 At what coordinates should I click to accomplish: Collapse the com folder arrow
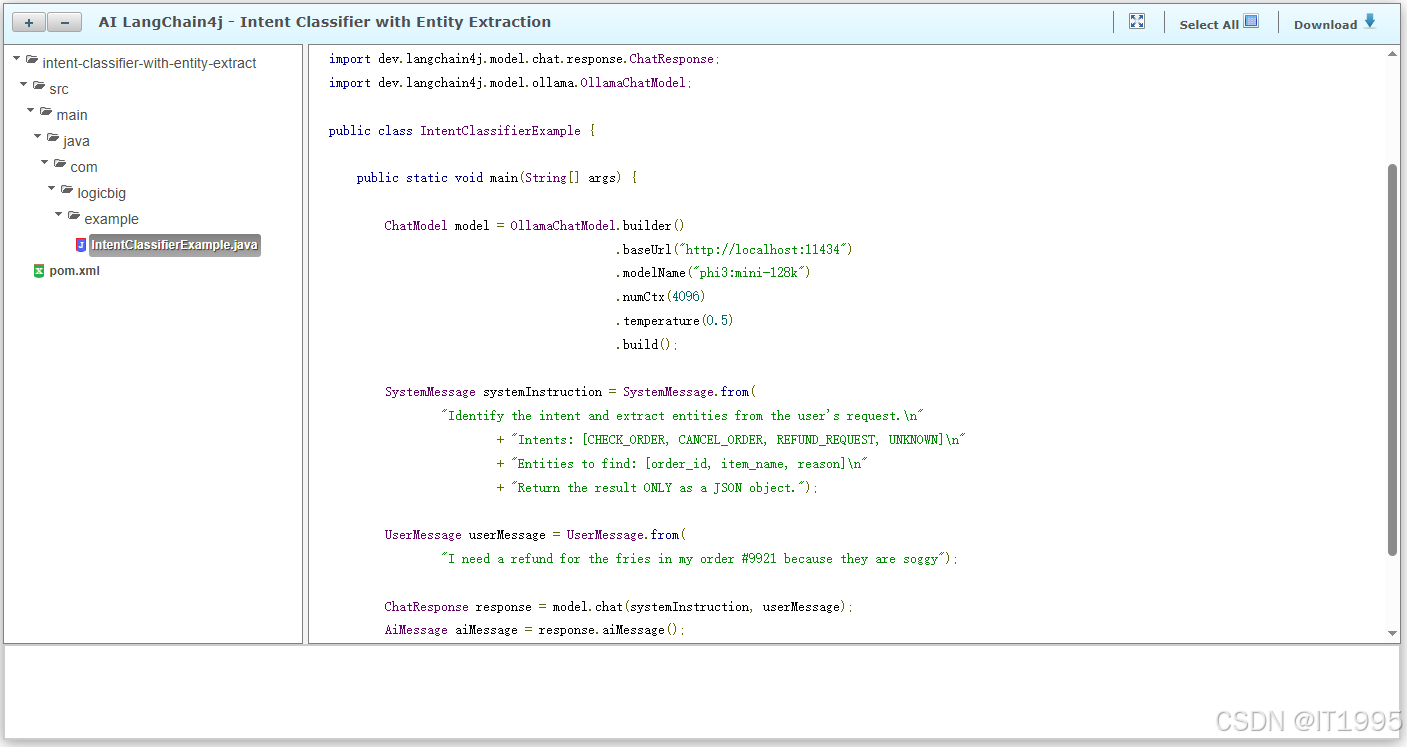pyautogui.click(x=45, y=163)
